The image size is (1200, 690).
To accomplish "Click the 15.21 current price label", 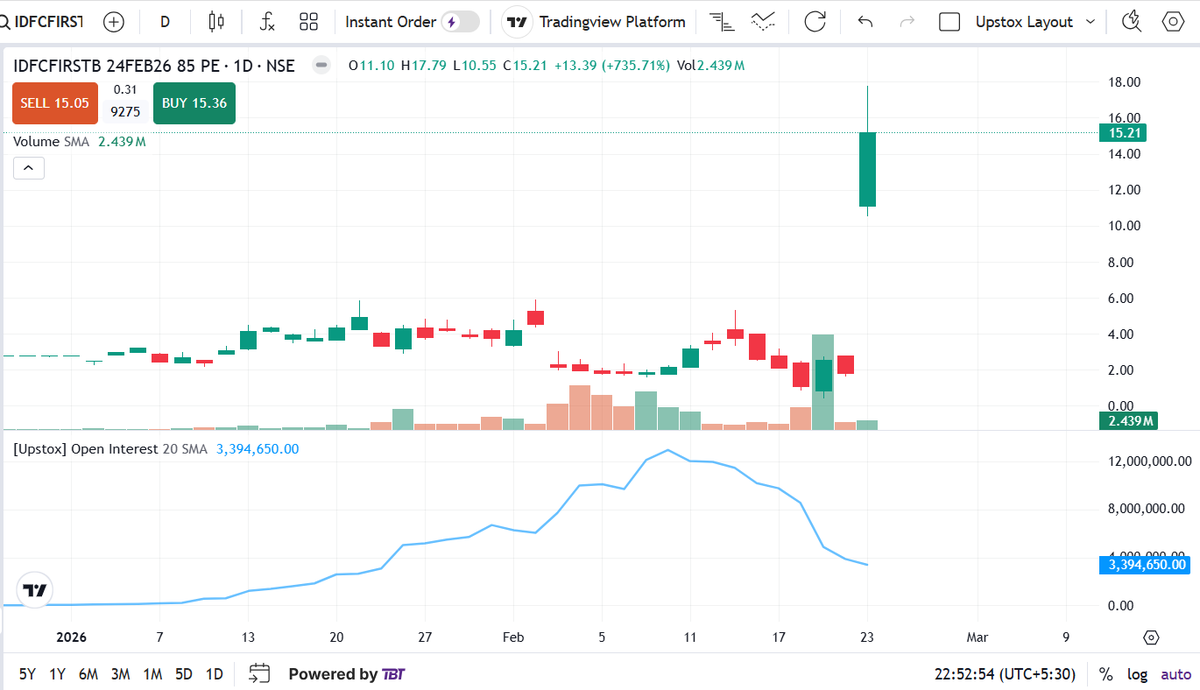I will 1121,132.
